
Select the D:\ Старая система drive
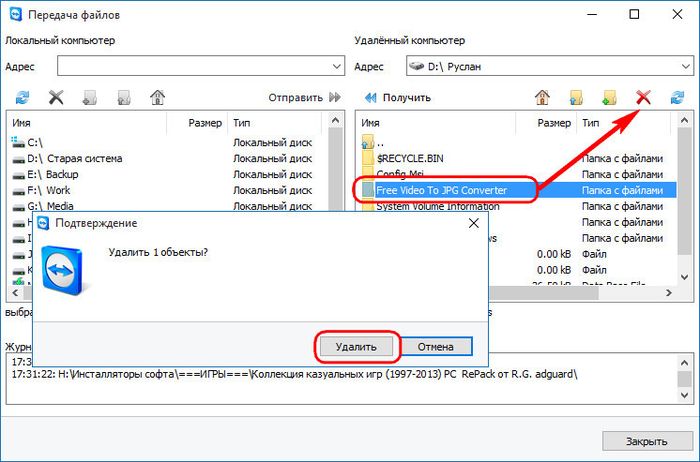click(x=75, y=158)
